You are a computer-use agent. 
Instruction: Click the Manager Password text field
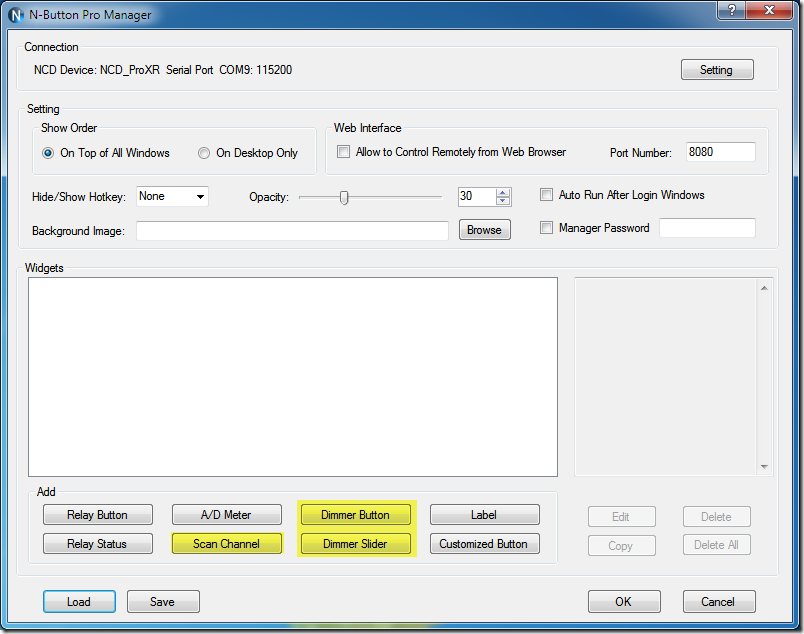click(707, 228)
